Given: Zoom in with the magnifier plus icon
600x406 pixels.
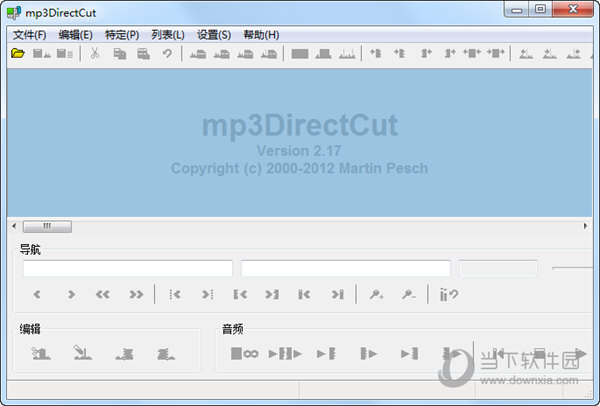Looking at the screenshot, I should coord(377,294).
